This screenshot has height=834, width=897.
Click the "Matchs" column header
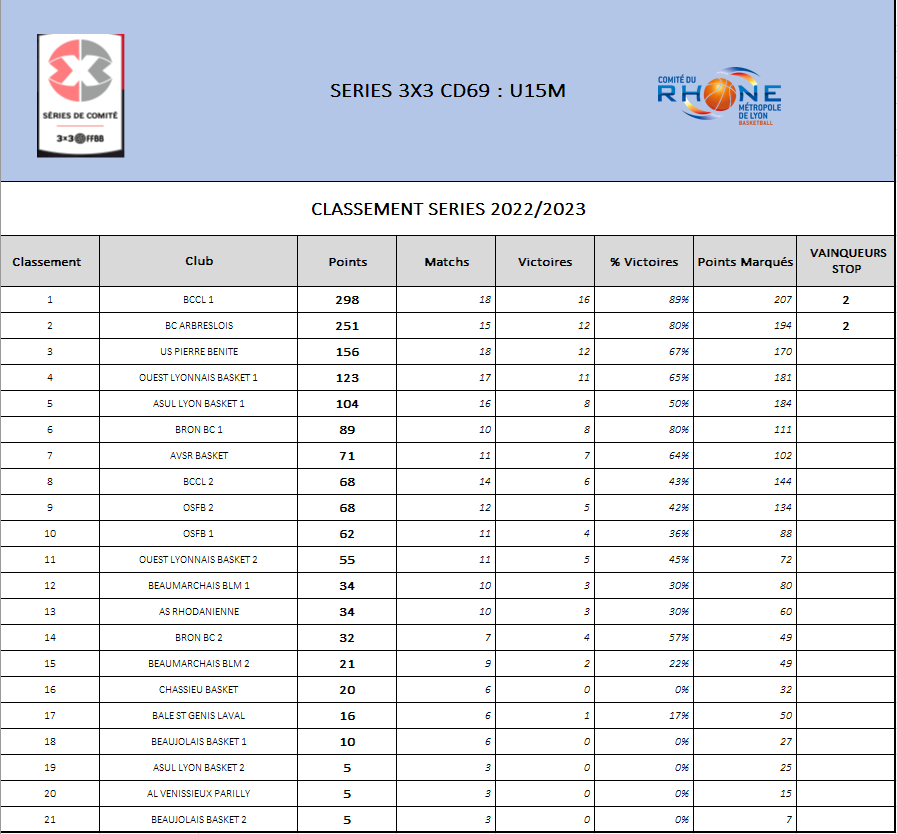[x=447, y=262]
